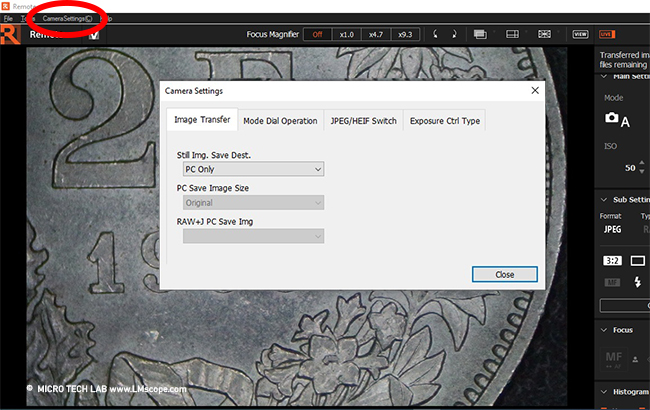
Task: Open the Still Img. Save Dest. dropdown
Action: pos(253,169)
